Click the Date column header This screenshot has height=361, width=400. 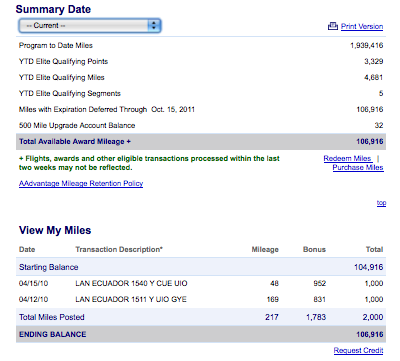[x=27, y=250]
